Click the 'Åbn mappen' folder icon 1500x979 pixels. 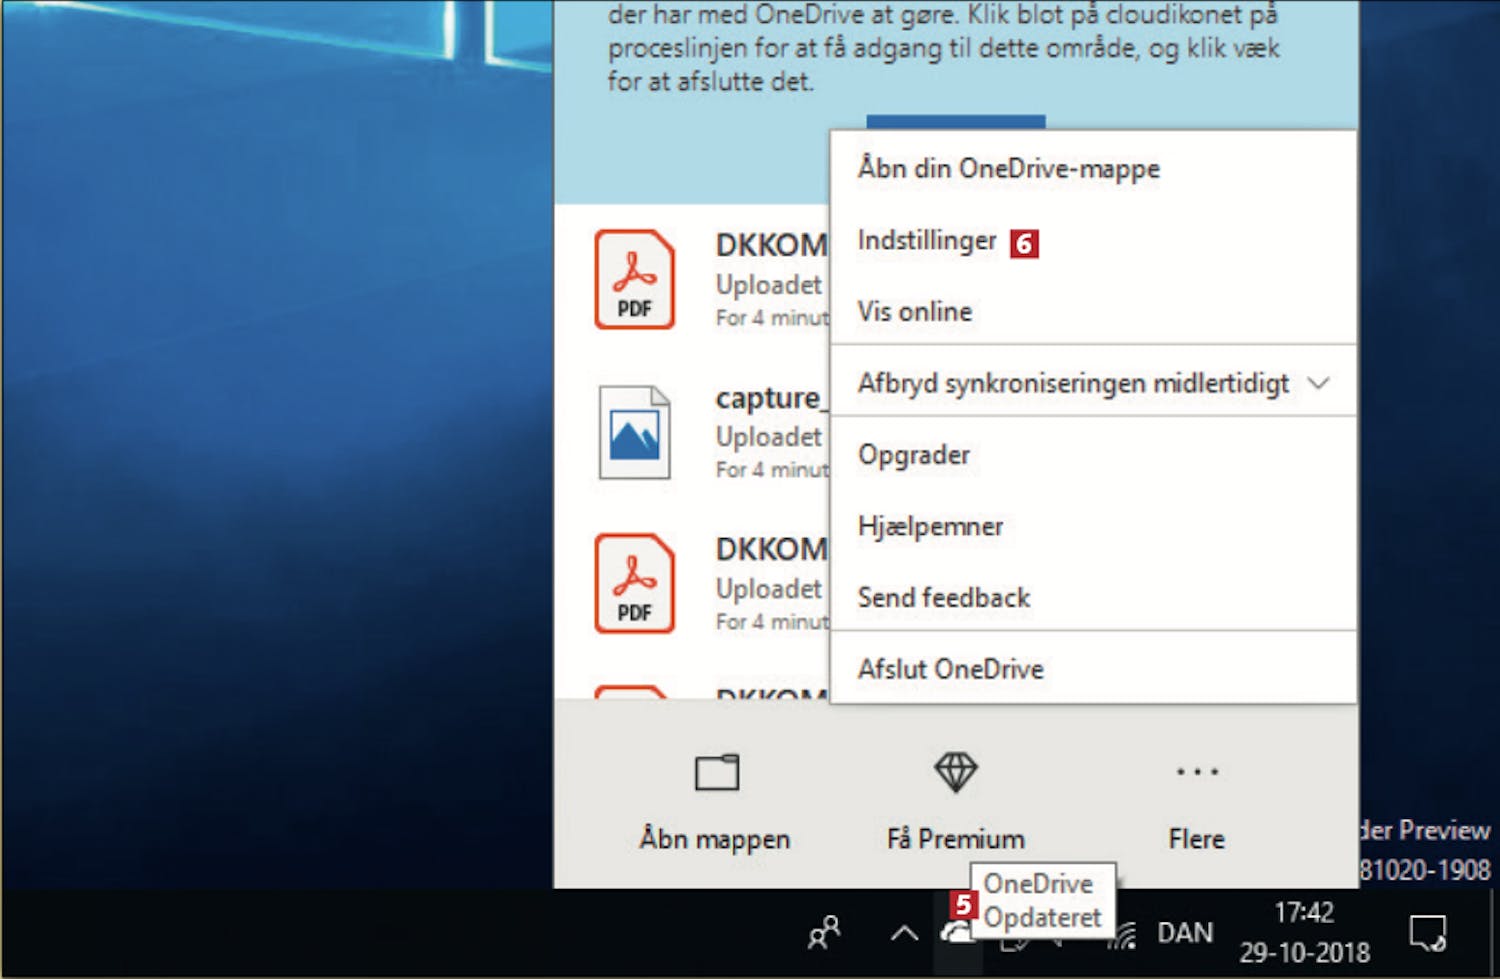tap(717, 772)
